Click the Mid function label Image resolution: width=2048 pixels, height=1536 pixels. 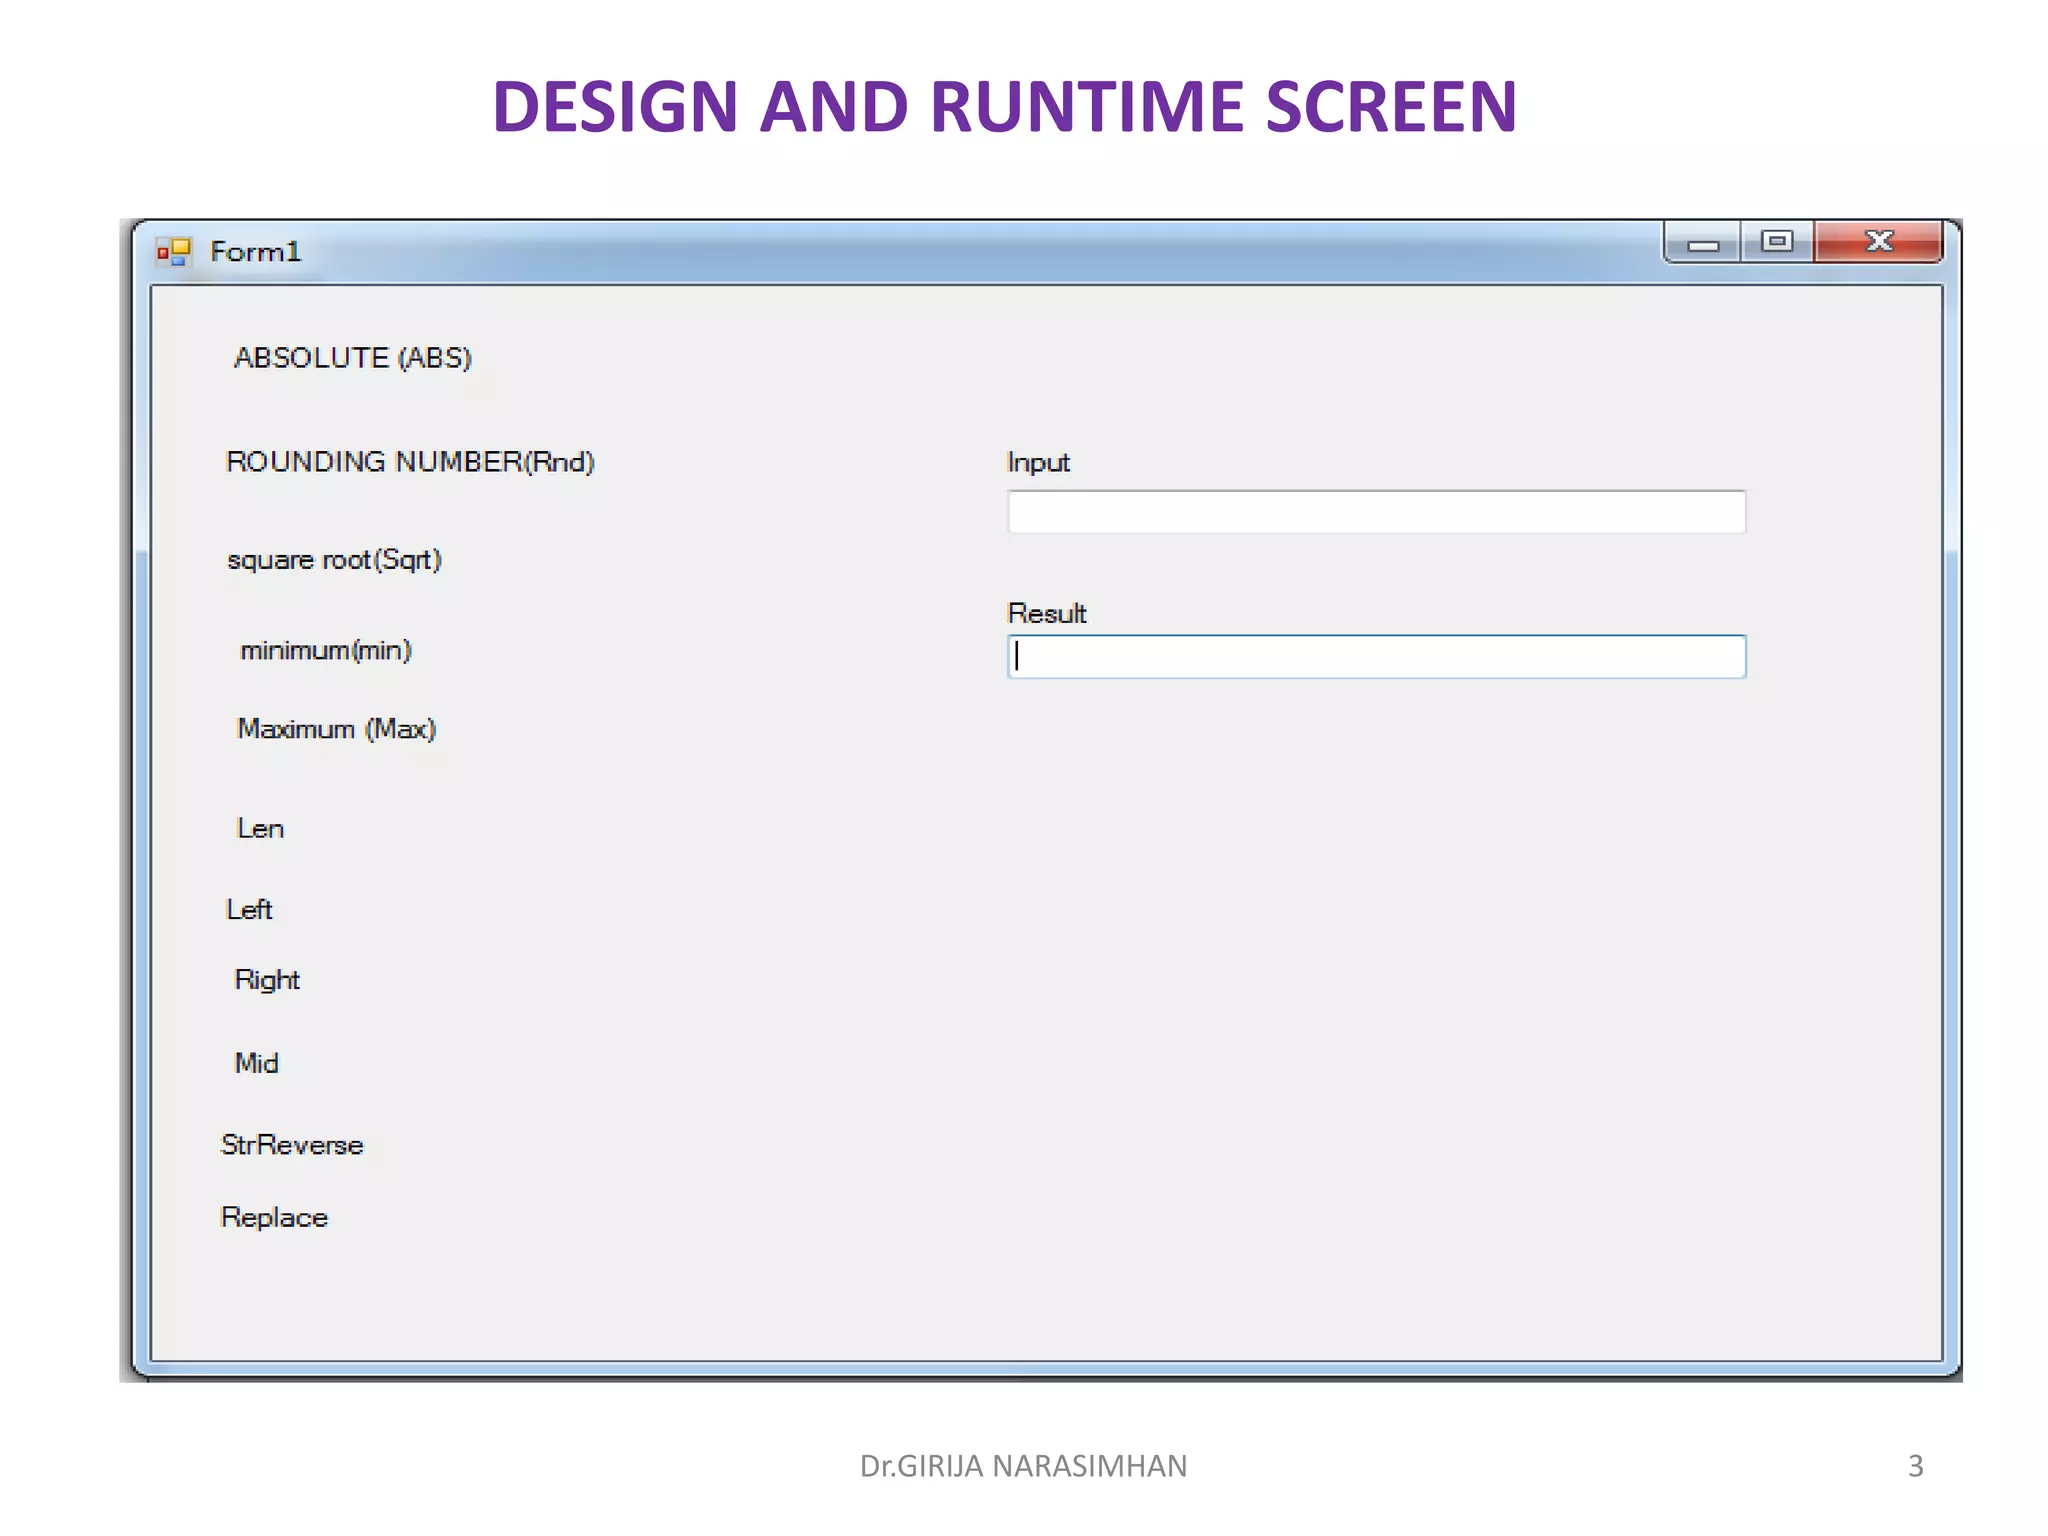tap(256, 1063)
